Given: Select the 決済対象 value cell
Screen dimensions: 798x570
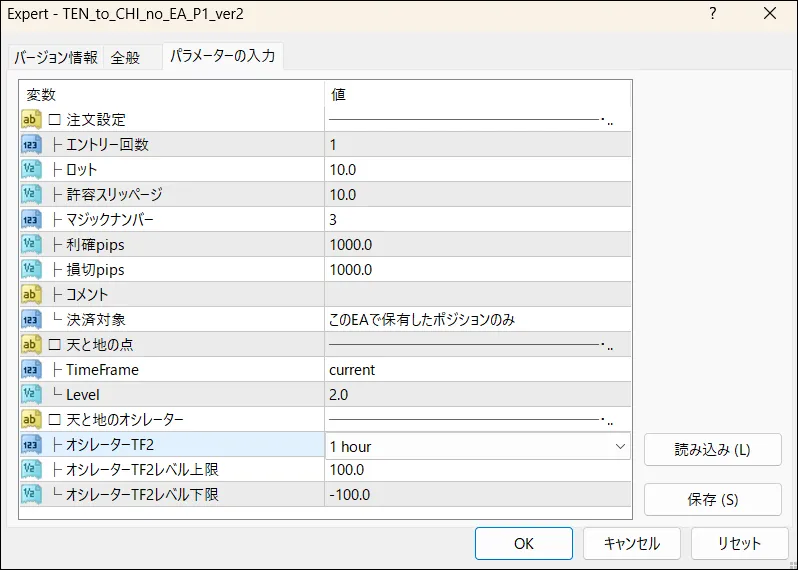Looking at the screenshot, I should click(x=477, y=320).
